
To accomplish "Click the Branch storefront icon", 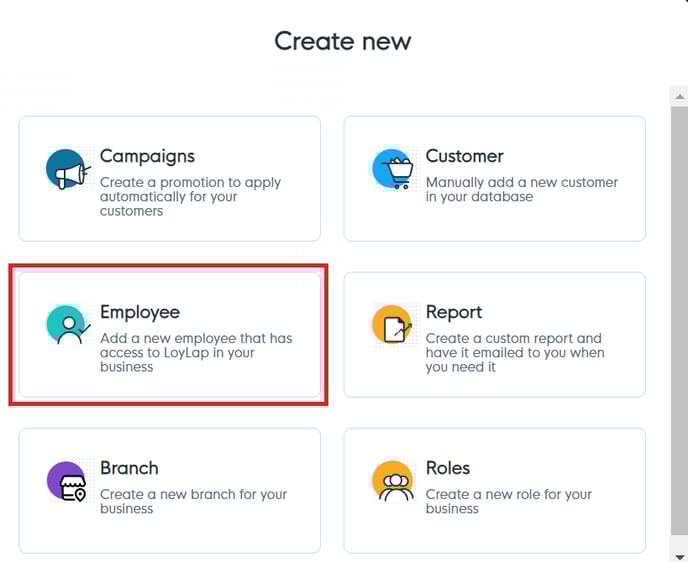I will coord(67,482).
